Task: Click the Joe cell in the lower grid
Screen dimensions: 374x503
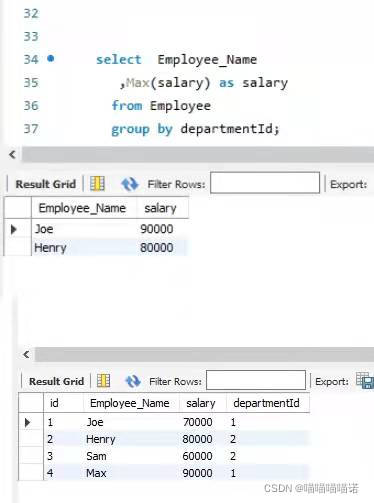Action: pyautogui.click(x=131, y=422)
